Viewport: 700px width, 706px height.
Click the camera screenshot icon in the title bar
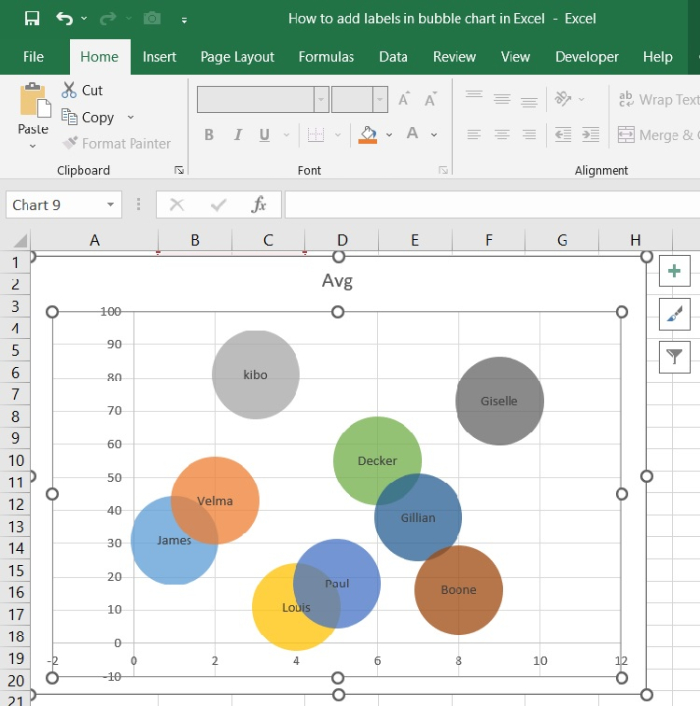tap(152, 18)
